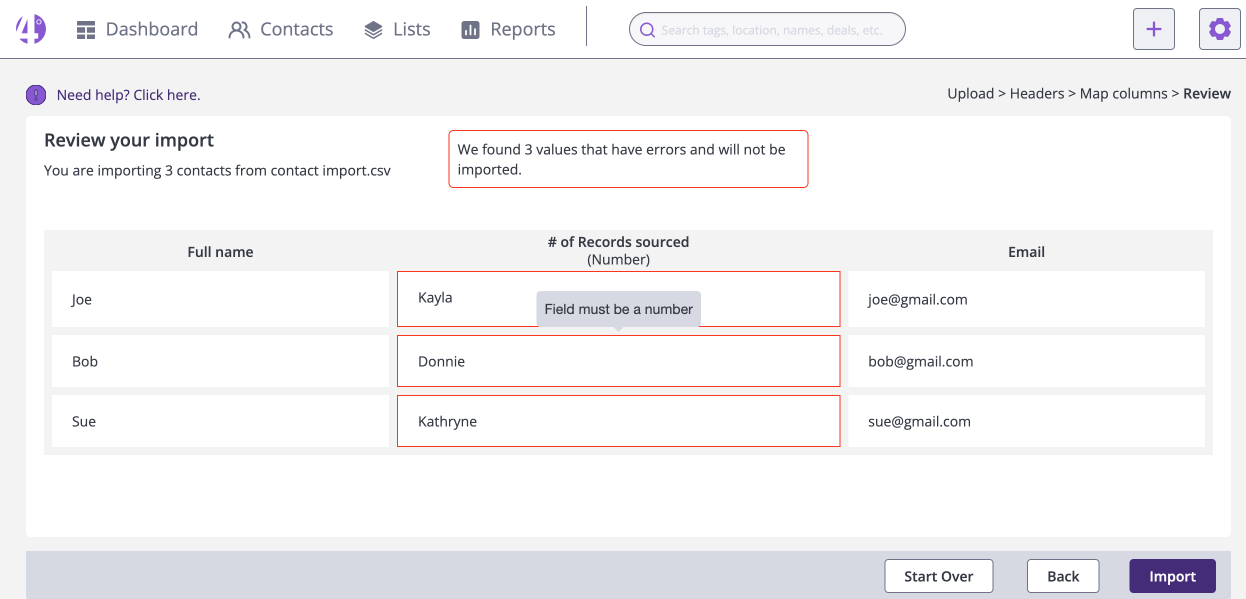Viewport: 1246px width, 599px height.
Task: Open the Dashboard menu
Action: coord(137,29)
